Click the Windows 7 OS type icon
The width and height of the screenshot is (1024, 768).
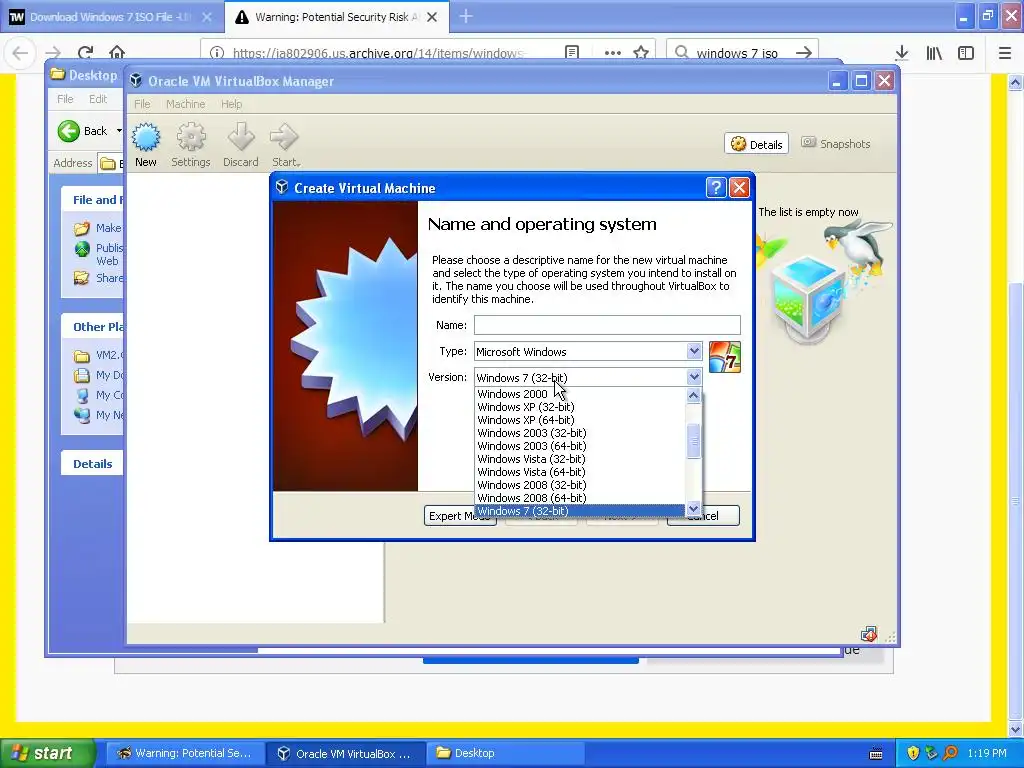tap(725, 357)
